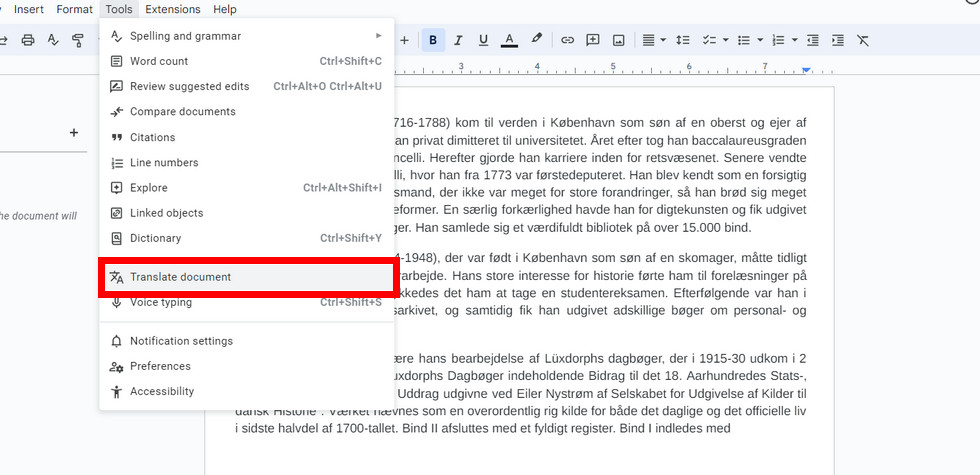Click the spell check toolbar icon

(x=53, y=41)
